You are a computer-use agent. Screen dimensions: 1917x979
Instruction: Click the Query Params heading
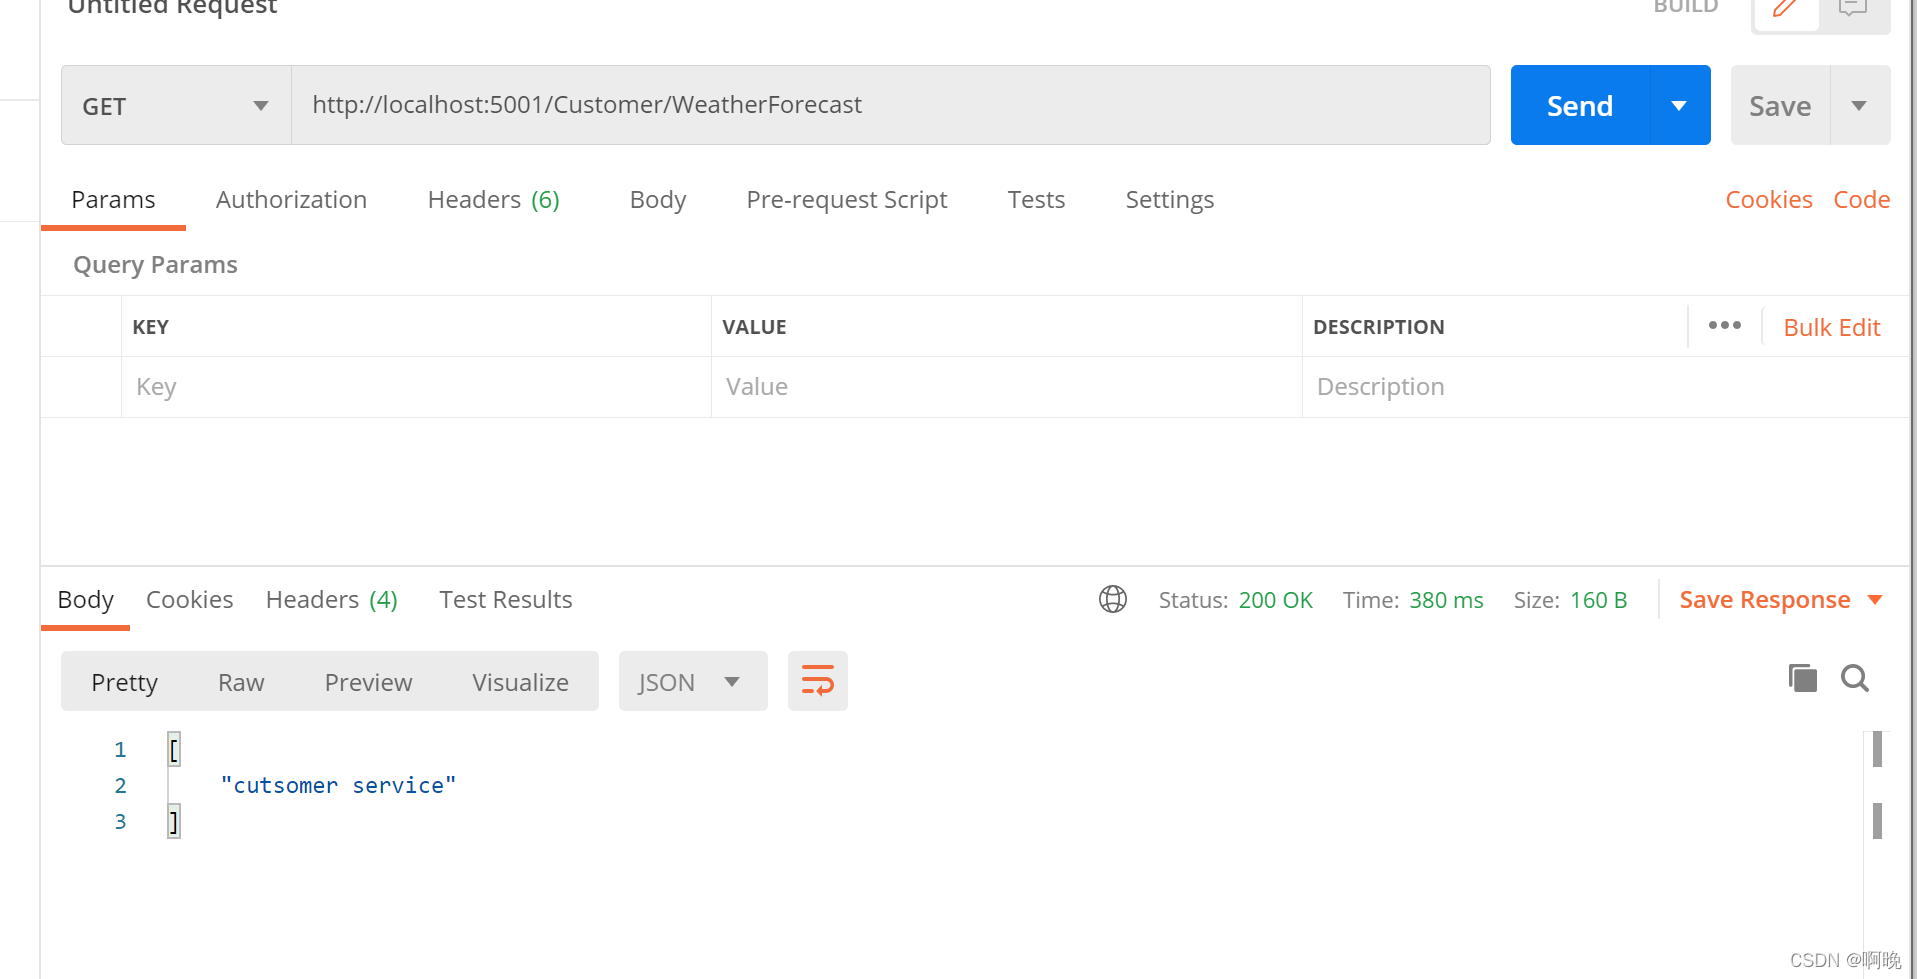point(155,265)
